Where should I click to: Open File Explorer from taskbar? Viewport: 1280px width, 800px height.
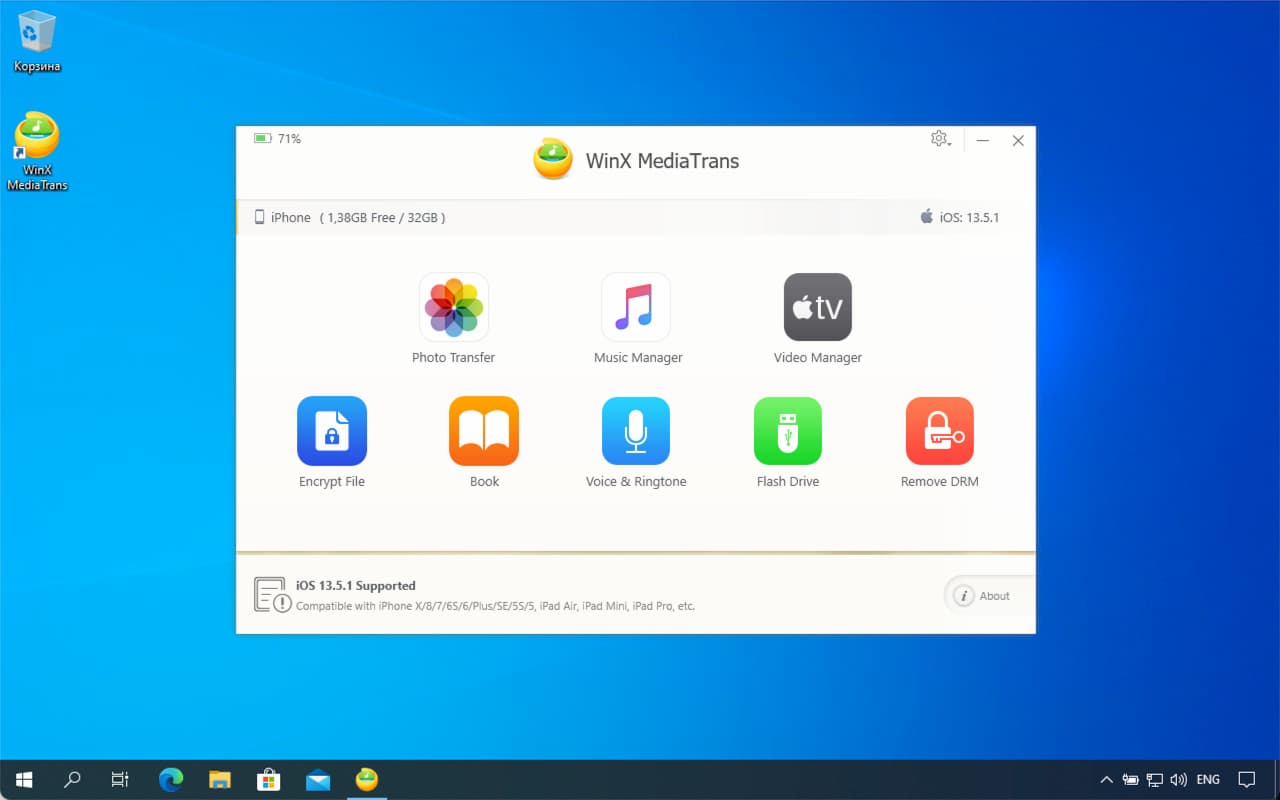(219, 780)
